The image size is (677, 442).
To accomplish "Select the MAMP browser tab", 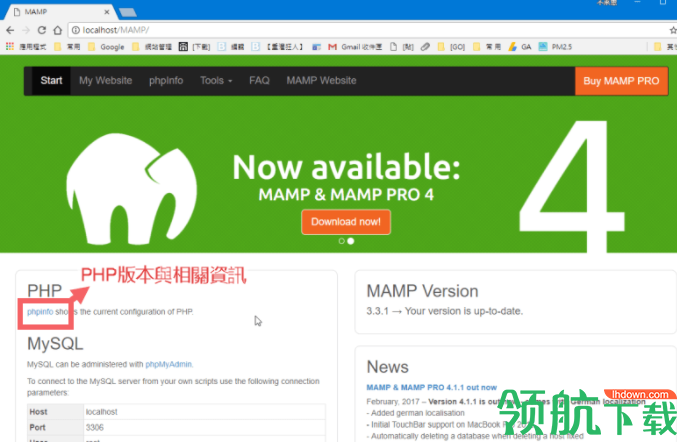I will click(x=60, y=12).
